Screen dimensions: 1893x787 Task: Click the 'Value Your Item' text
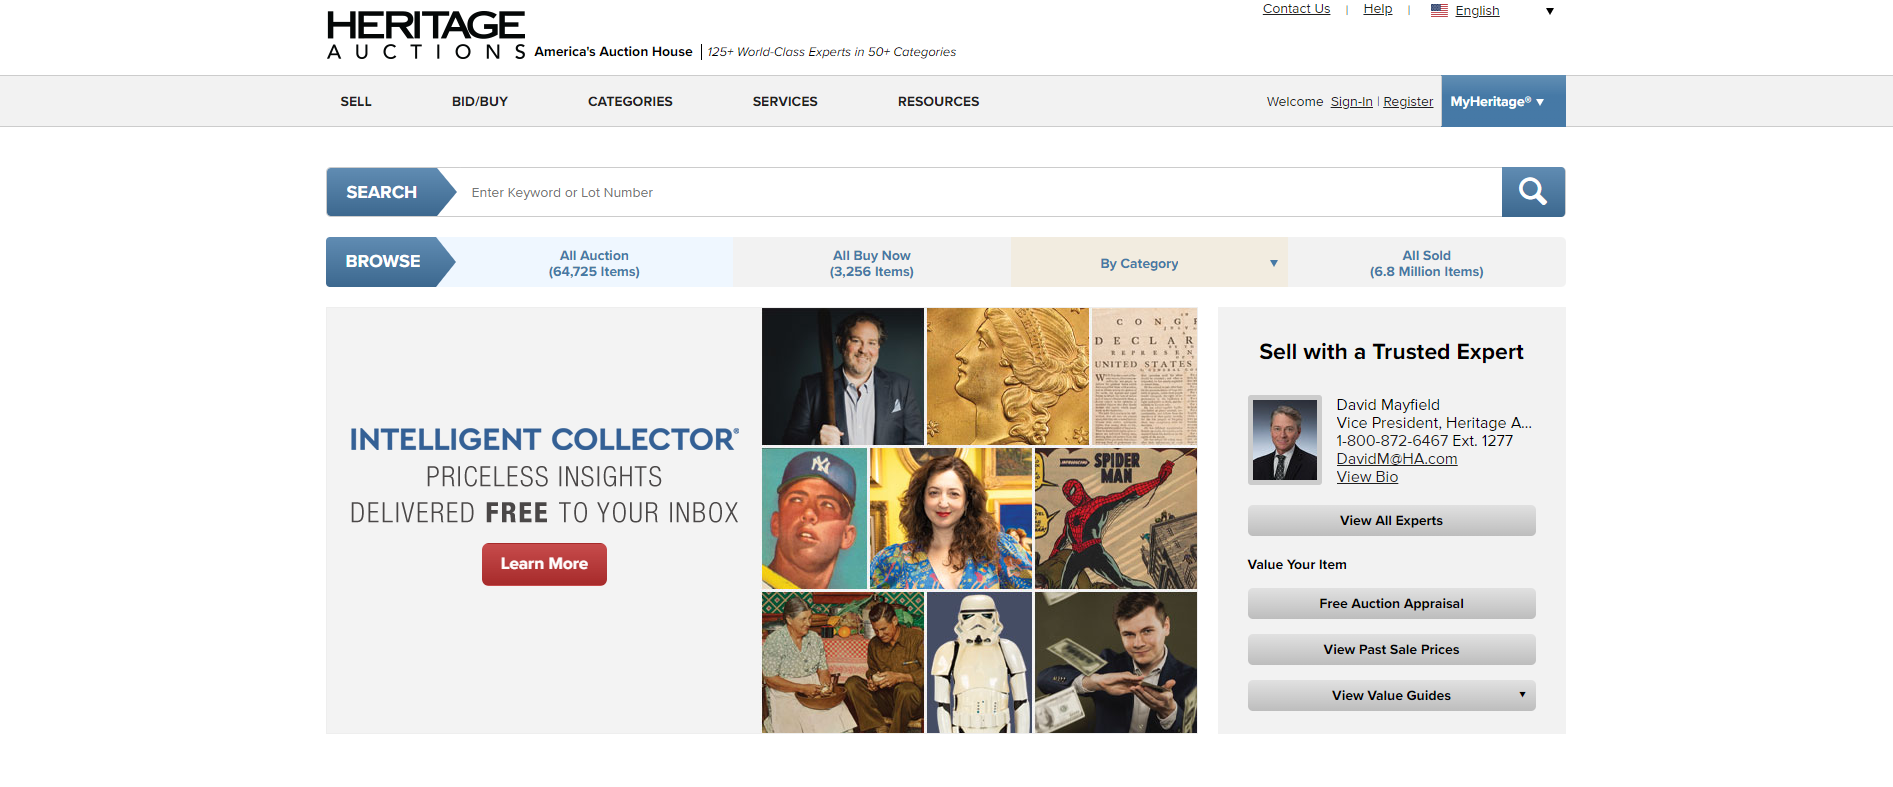click(x=1297, y=565)
